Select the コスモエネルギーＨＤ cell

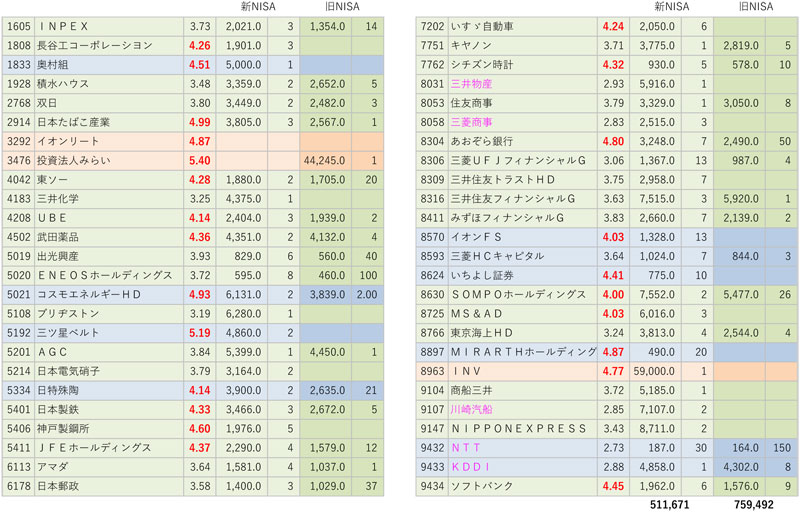[109, 295]
